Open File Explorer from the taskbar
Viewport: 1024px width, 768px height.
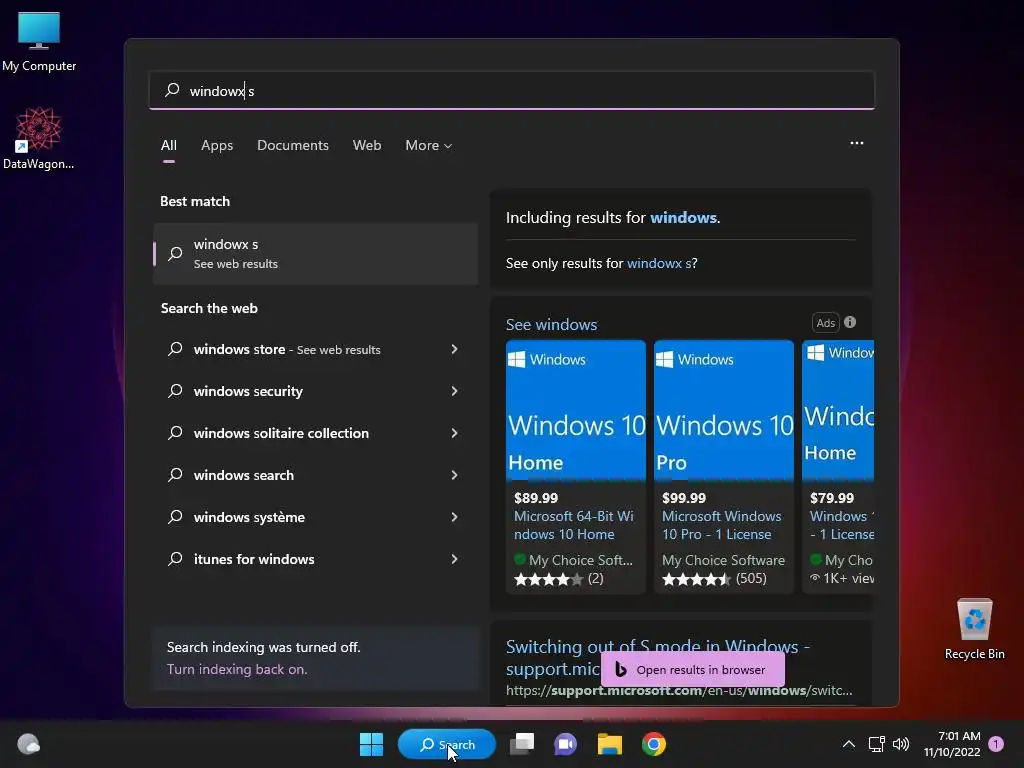609,744
